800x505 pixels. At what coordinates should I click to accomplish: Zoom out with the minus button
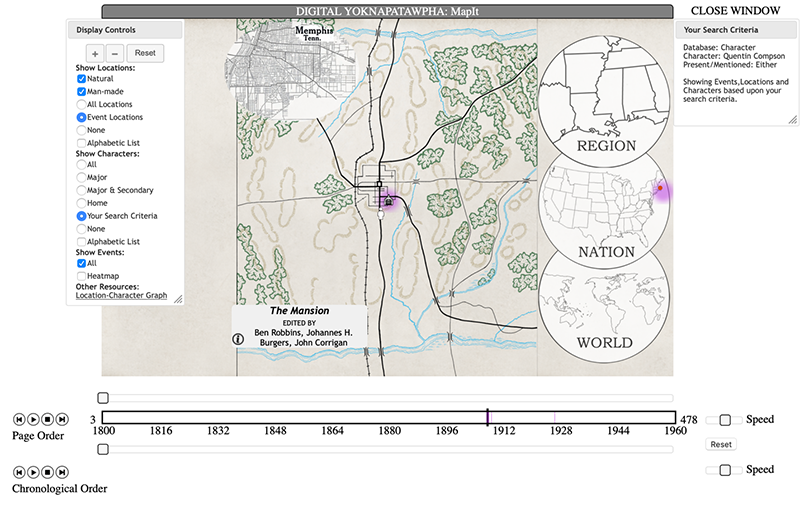click(115, 53)
